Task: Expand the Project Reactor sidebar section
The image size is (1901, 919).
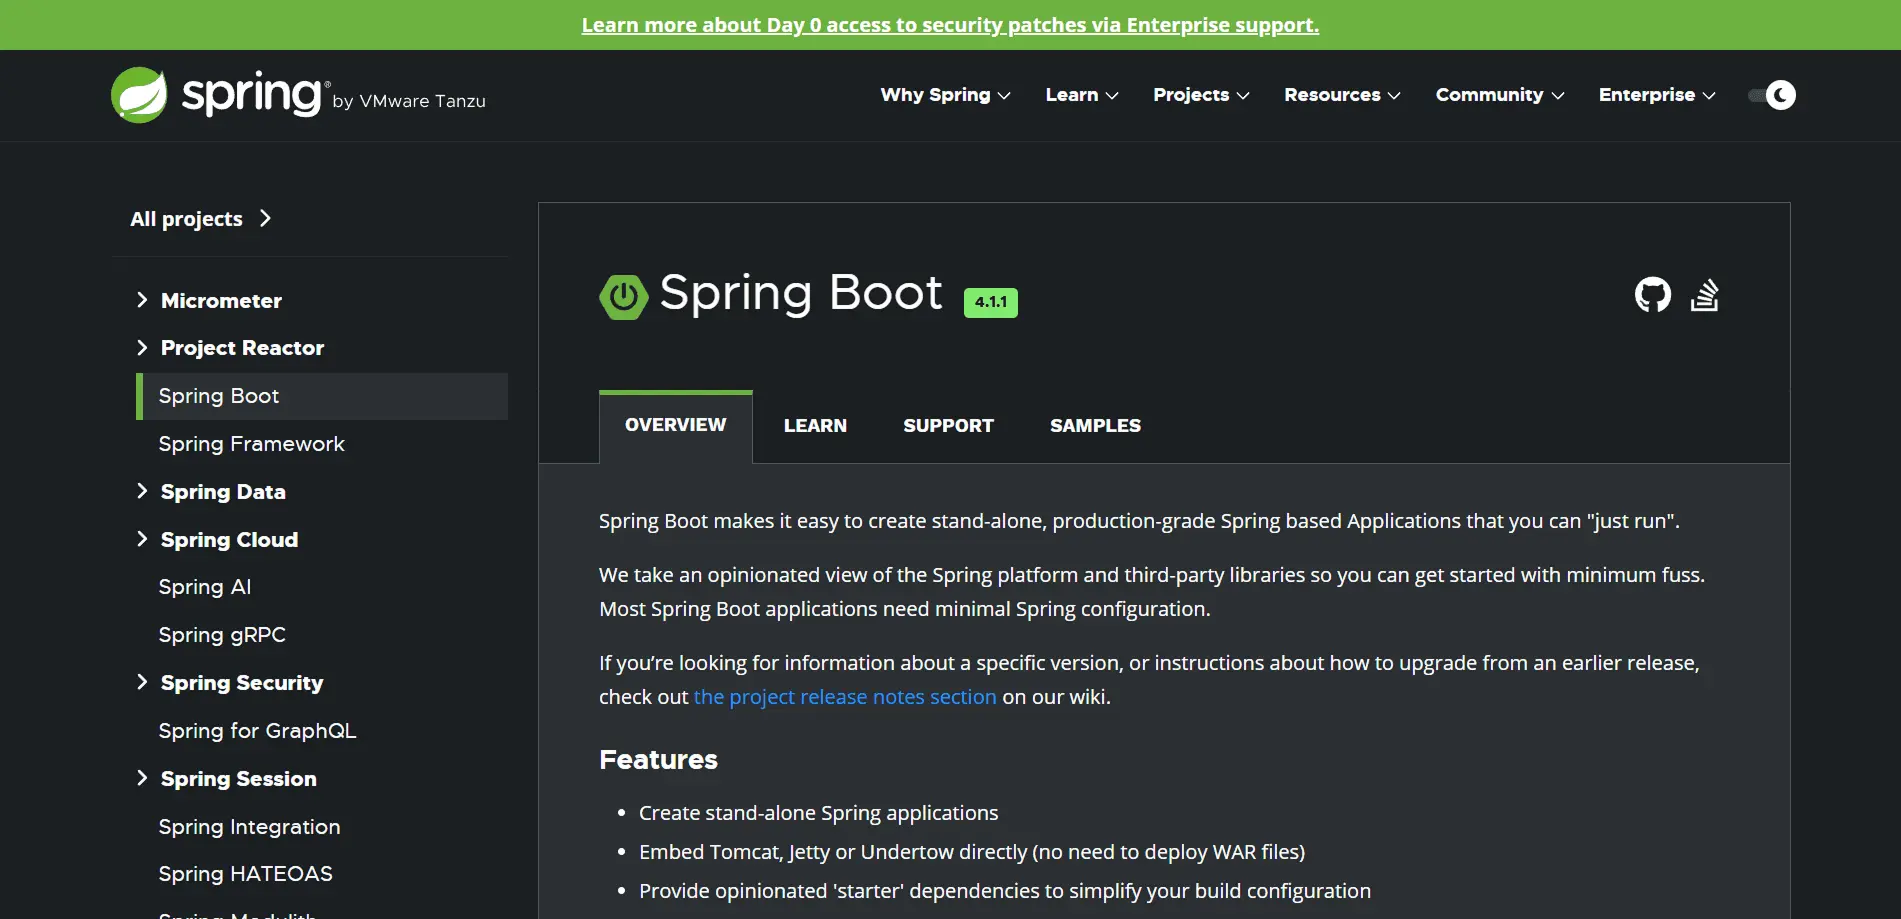Action: (142, 347)
